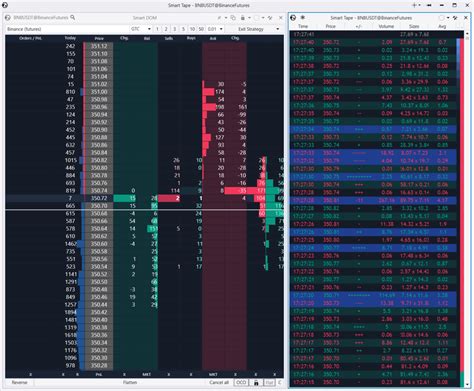Click the Sells column header in Smart DOM

[169, 38]
